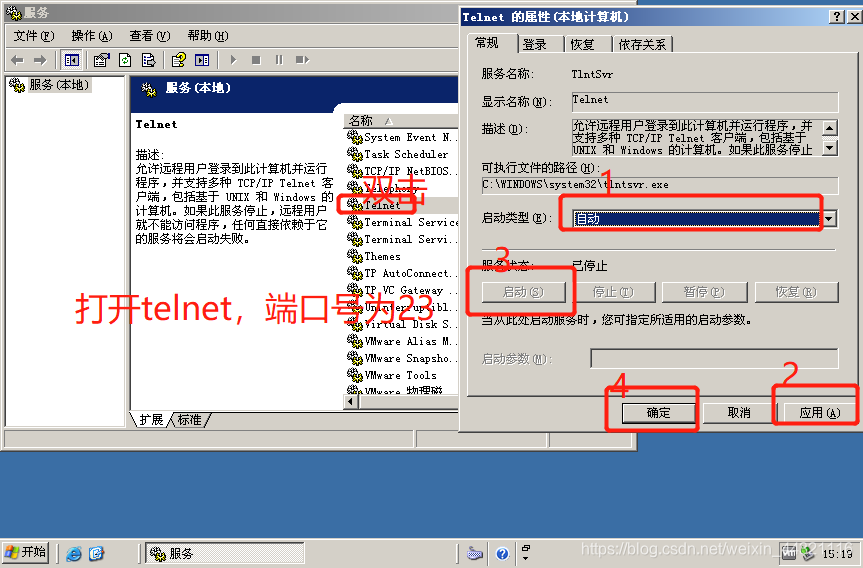This screenshot has width=863, height=568.
Task: Click the 确定 button
Action: click(658, 413)
